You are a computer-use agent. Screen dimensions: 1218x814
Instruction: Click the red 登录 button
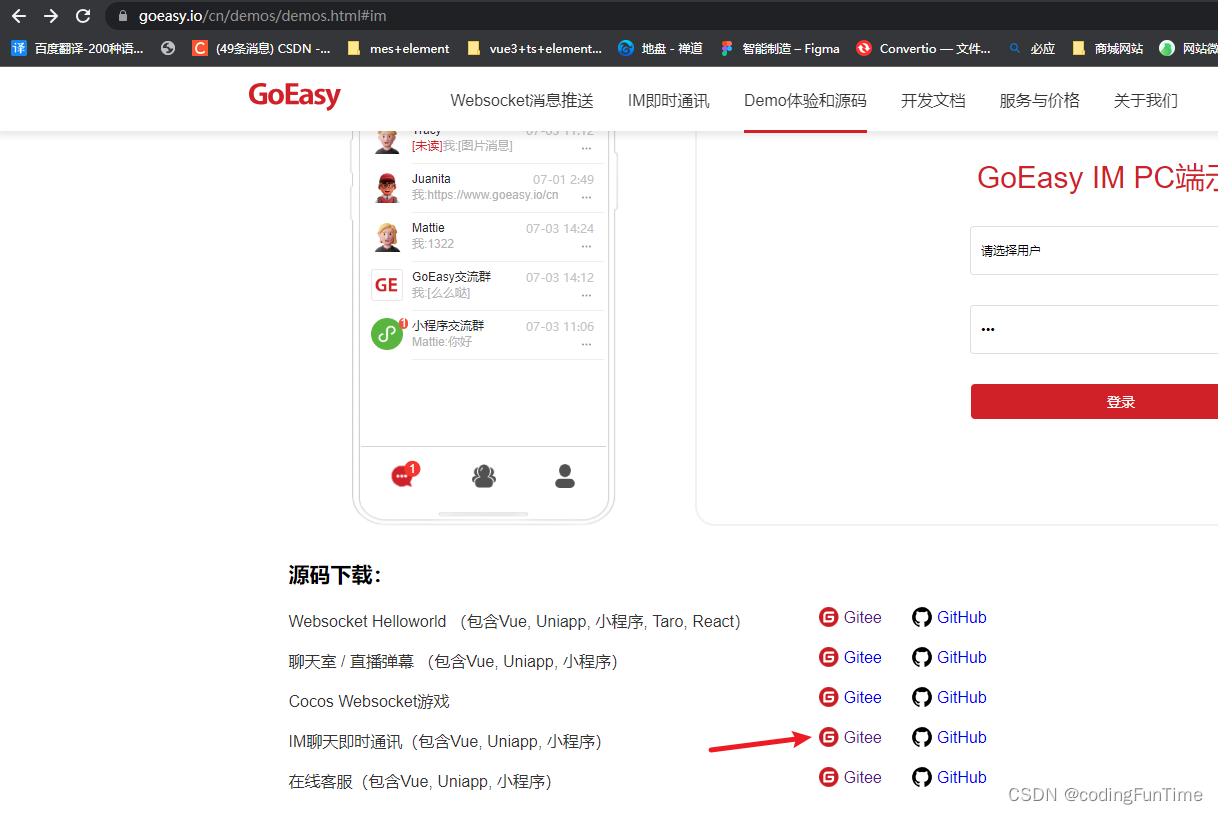coord(1094,401)
